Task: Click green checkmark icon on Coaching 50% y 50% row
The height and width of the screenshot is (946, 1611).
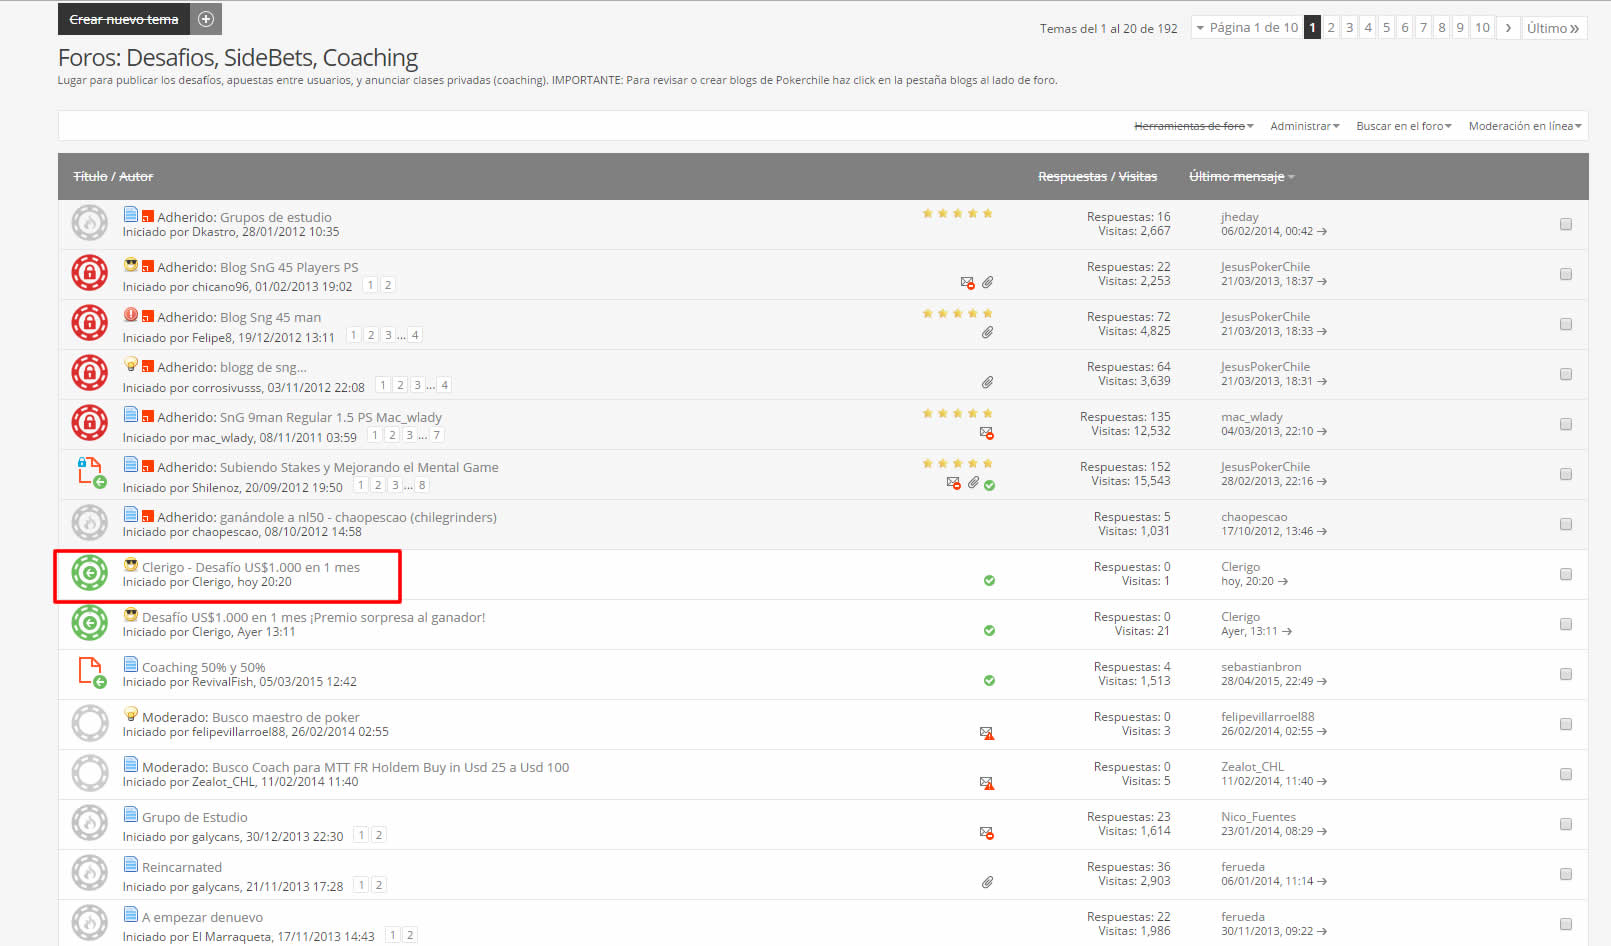Action: (989, 681)
